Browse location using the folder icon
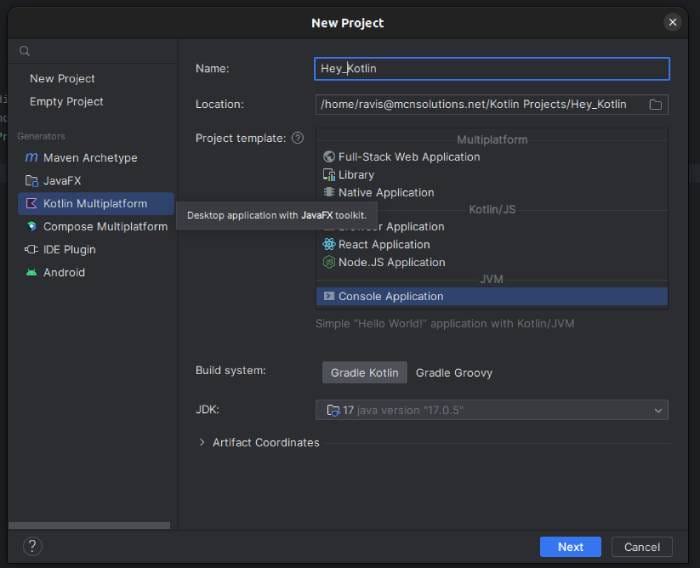700x568 pixels. 655,105
